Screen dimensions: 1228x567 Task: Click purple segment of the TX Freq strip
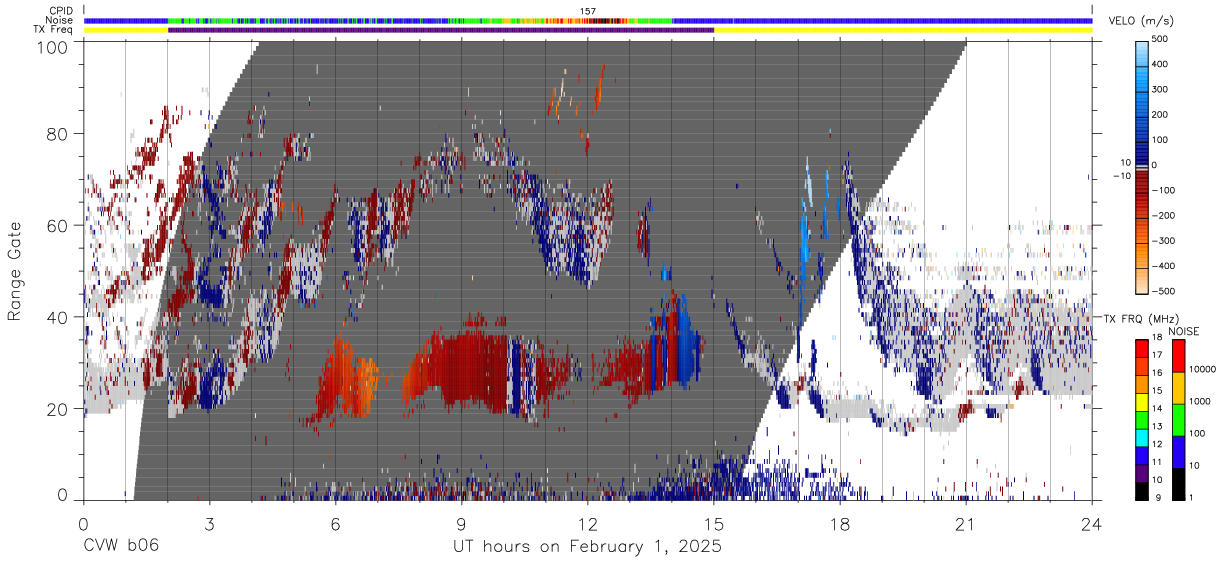point(440,30)
